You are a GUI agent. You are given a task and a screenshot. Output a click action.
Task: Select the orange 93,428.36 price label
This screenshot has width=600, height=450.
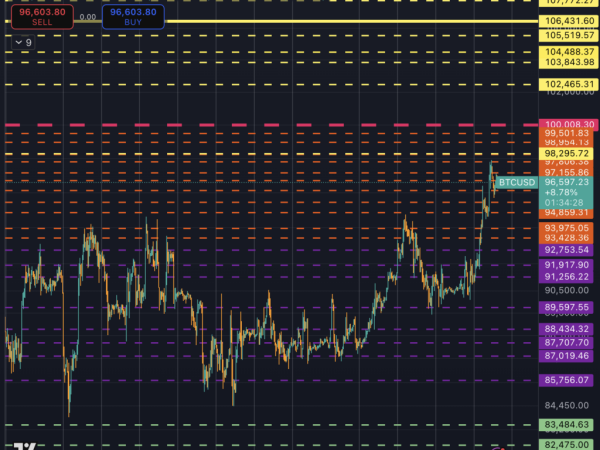coord(566,238)
